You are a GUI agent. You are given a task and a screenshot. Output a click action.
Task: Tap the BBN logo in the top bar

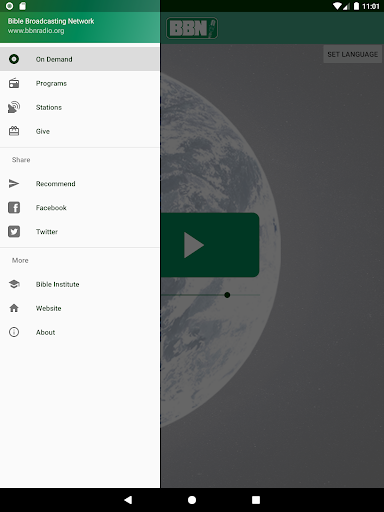192,28
